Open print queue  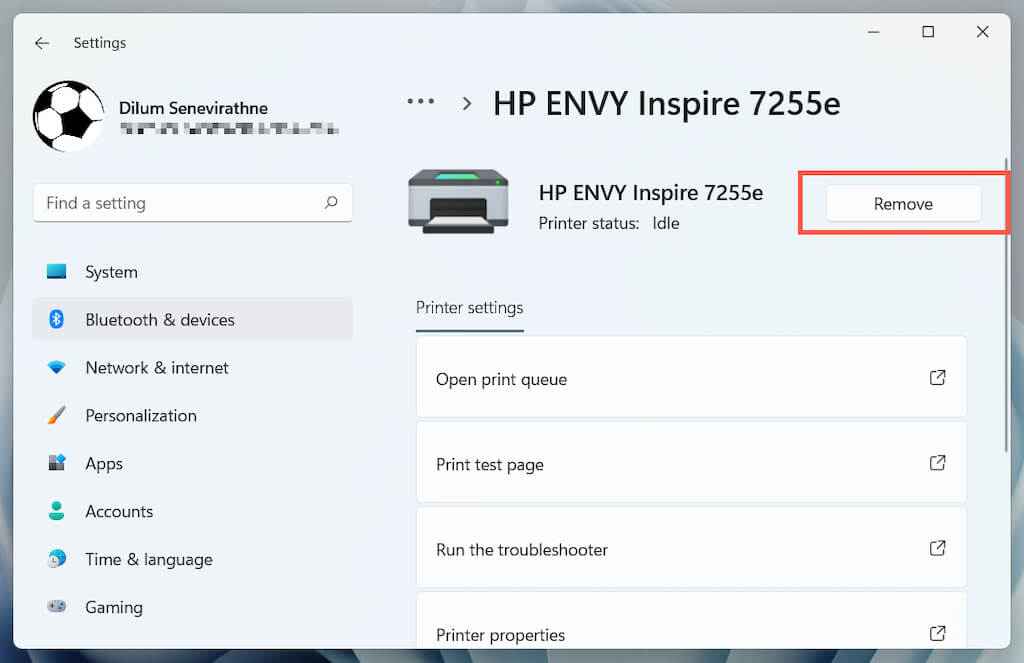click(691, 378)
